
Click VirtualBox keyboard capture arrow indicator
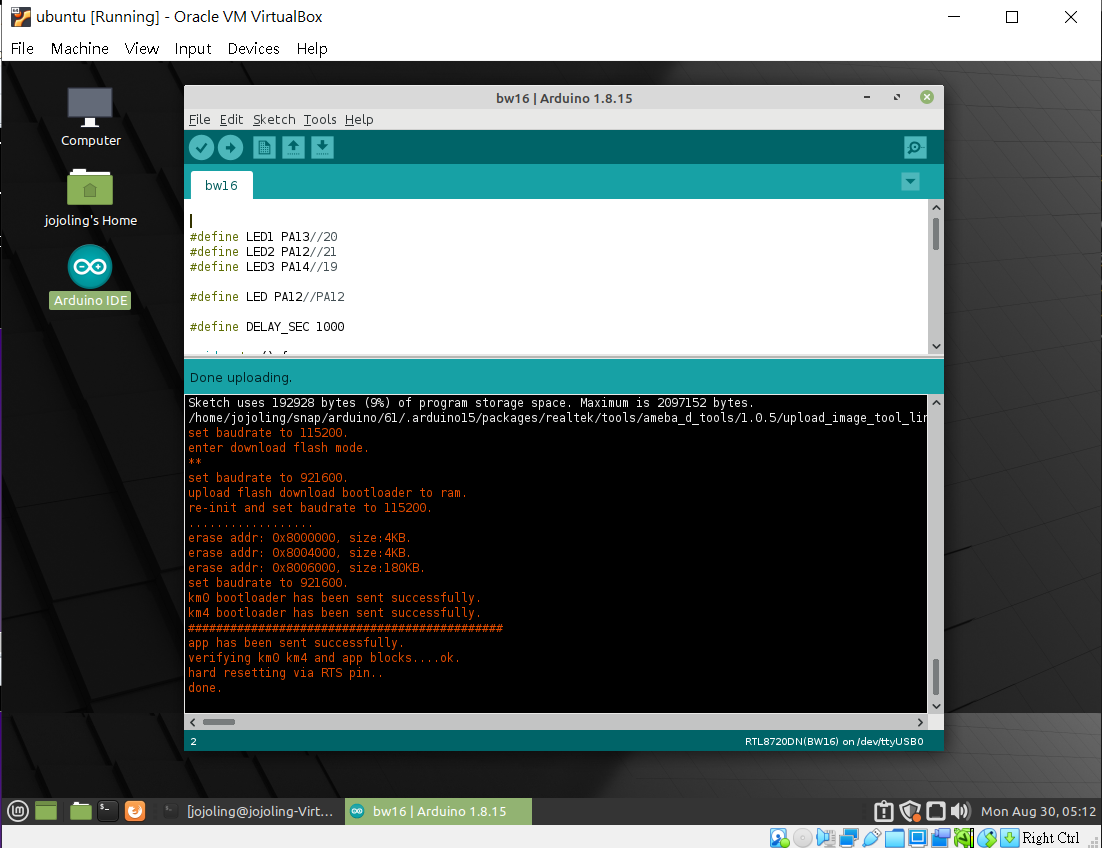pyautogui.click(x=1009, y=837)
